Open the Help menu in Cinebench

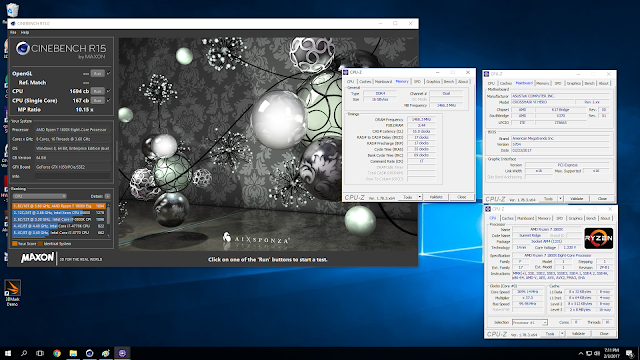25,32
